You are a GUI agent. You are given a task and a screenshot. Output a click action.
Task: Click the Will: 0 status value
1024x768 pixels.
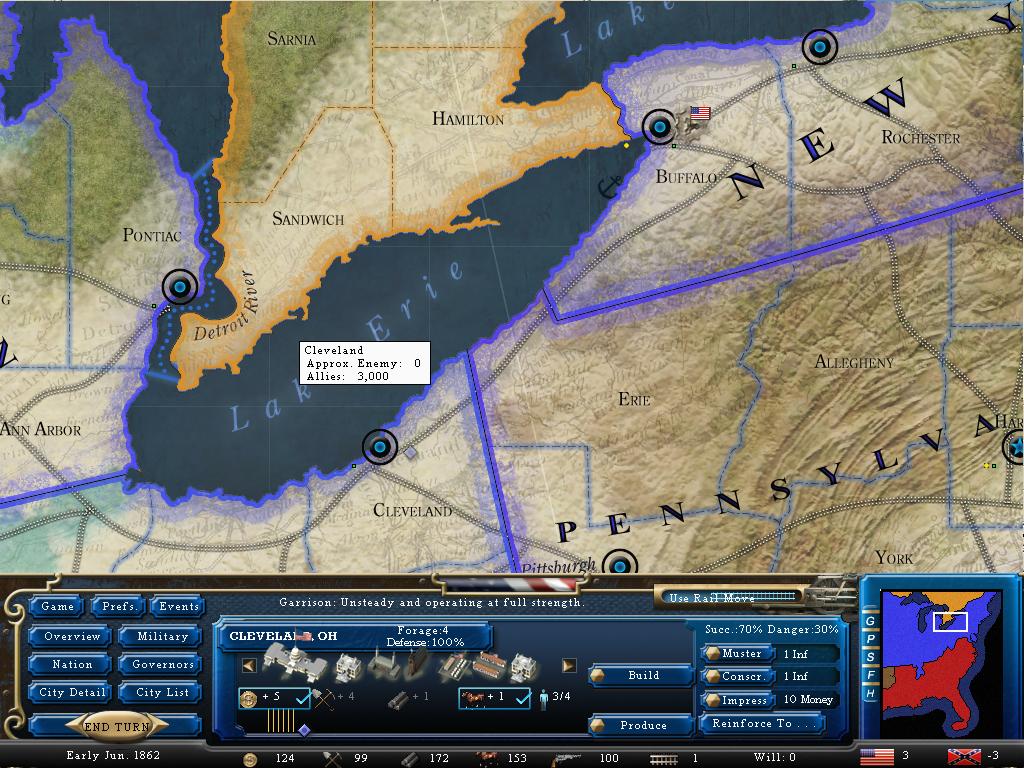click(x=775, y=758)
